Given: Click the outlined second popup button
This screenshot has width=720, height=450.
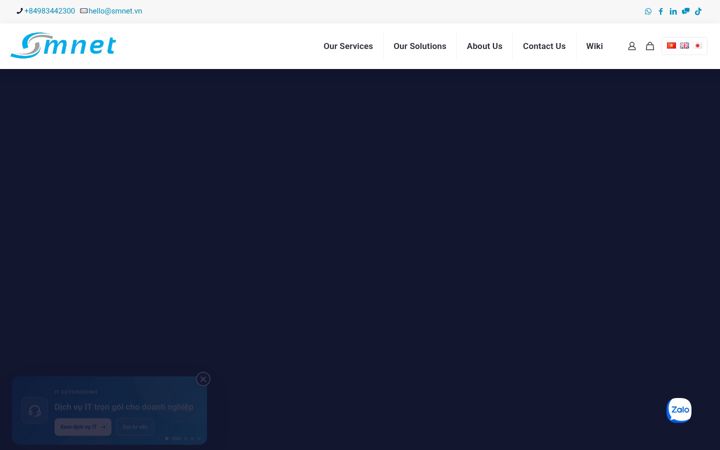Looking at the screenshot, I should coord(135,427).
